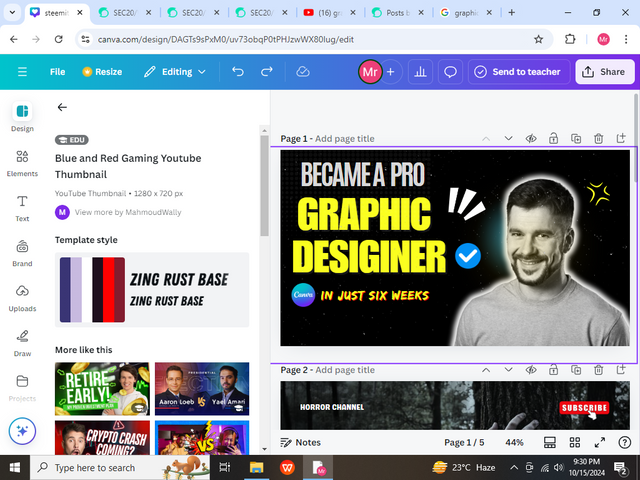Go back from template details panel
The width and height of the screenshot is (640, 480).
pyautogui.click(x=62, y=107)
